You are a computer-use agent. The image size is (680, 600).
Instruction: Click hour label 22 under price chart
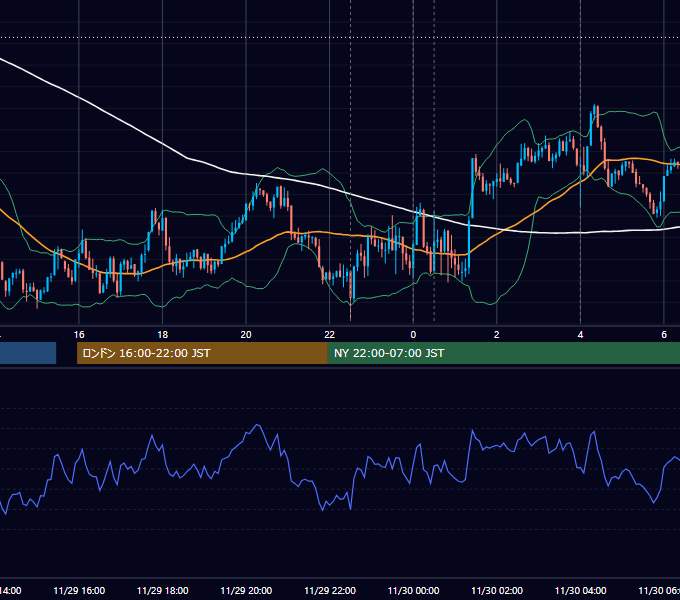[330, 335]
